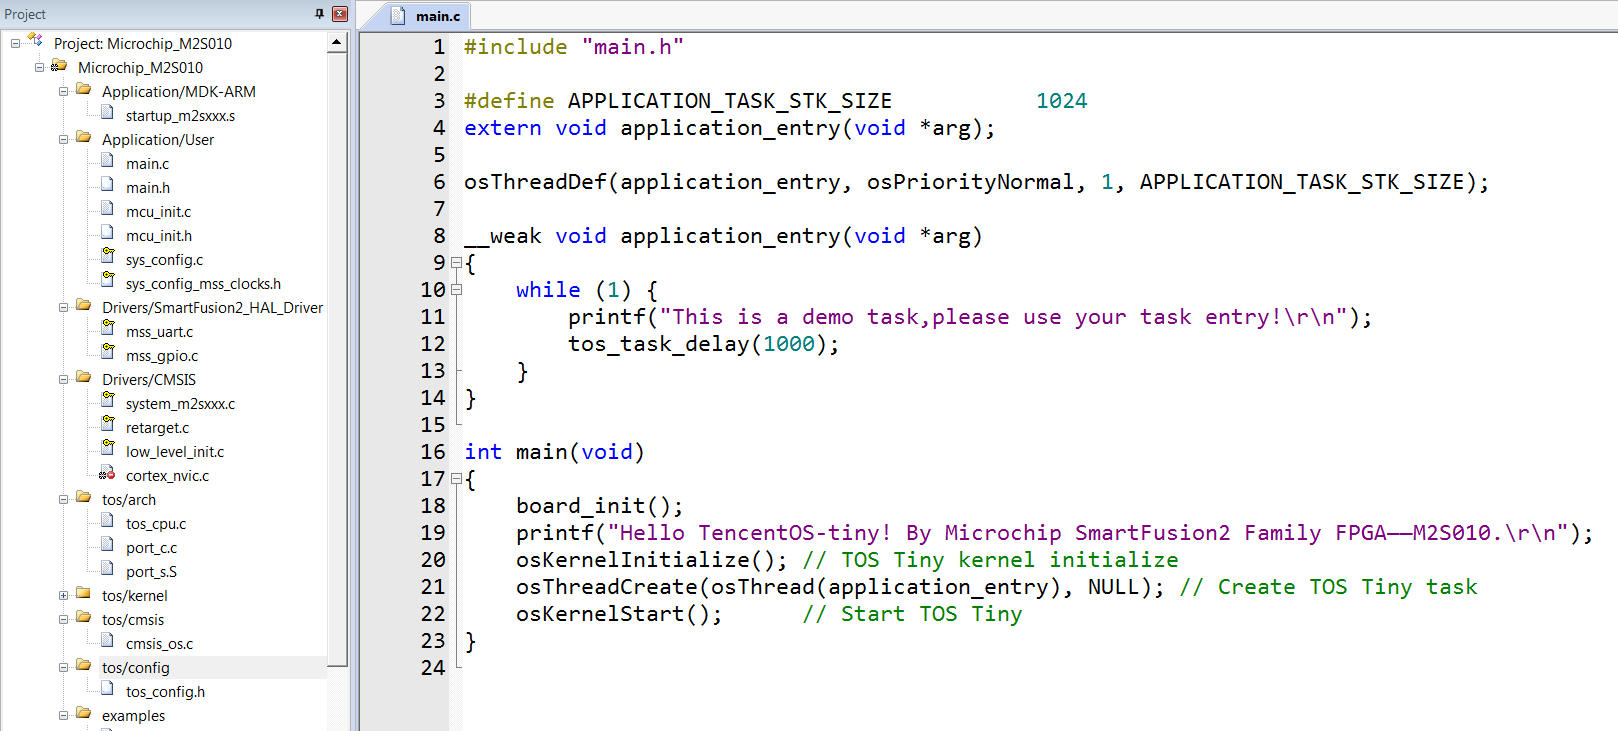Click the #include "main.h" line
This screenshot has height=731, width=1618.
tap(574, 47)
